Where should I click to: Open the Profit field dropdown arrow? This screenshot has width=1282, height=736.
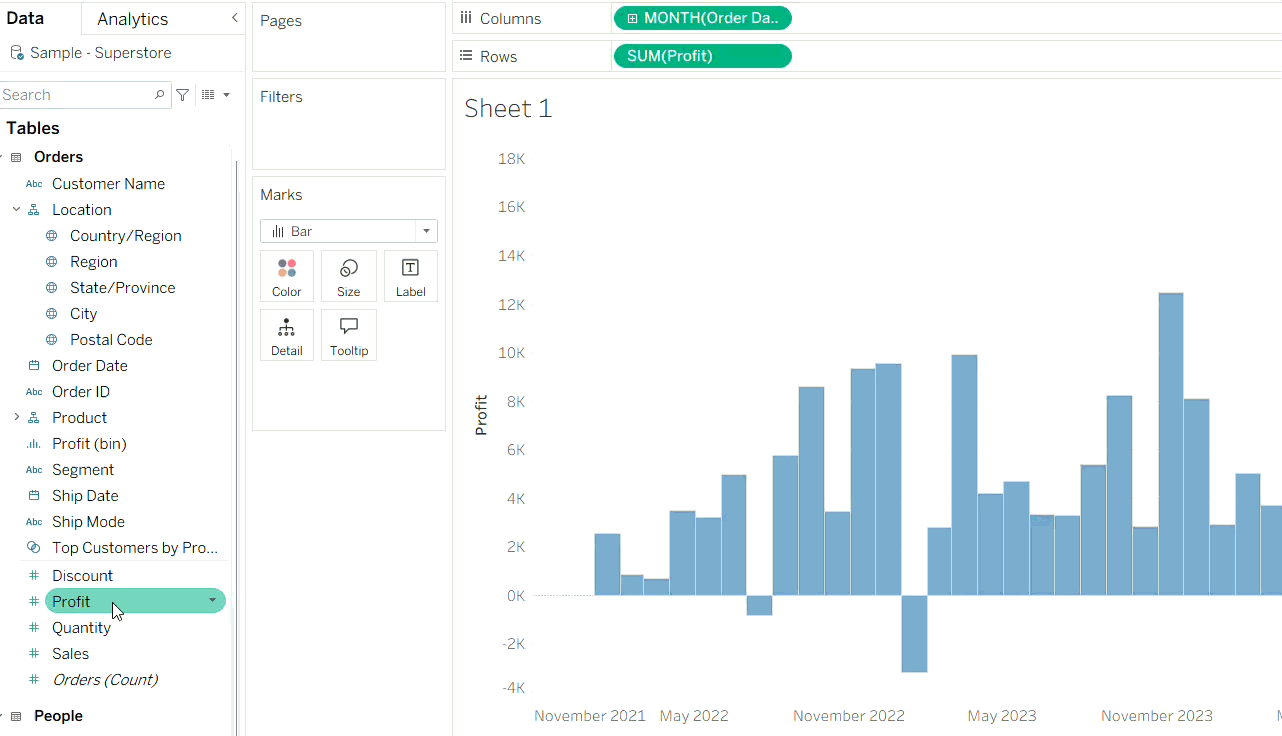212,601
